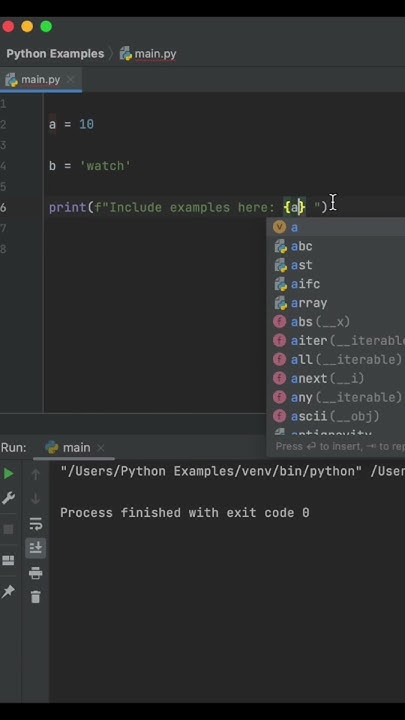
Task: Click the yellow macOS minimize button
Action: pos(27,27)
